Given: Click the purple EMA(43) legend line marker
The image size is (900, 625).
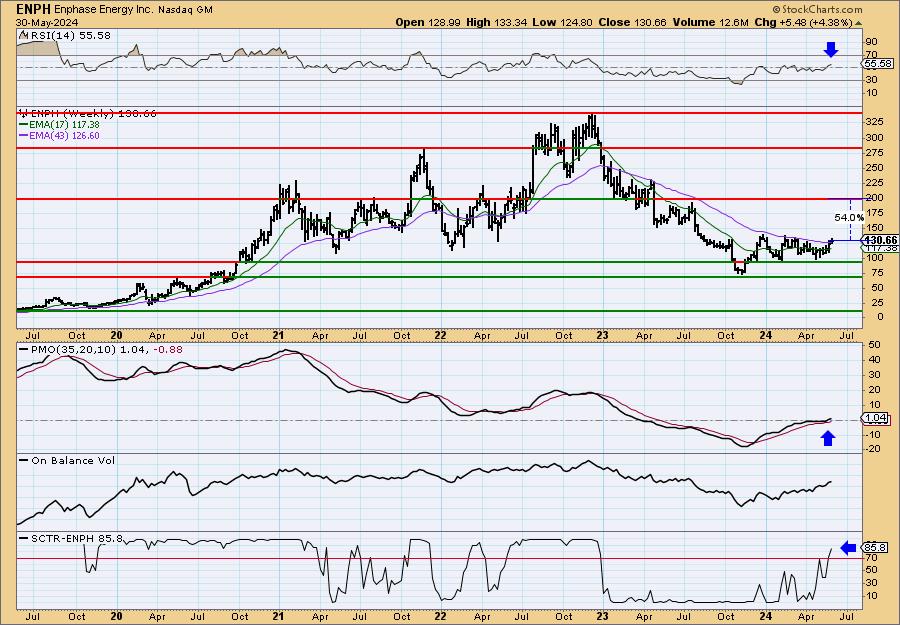Looking at the screenshot, I should [24, 136].
